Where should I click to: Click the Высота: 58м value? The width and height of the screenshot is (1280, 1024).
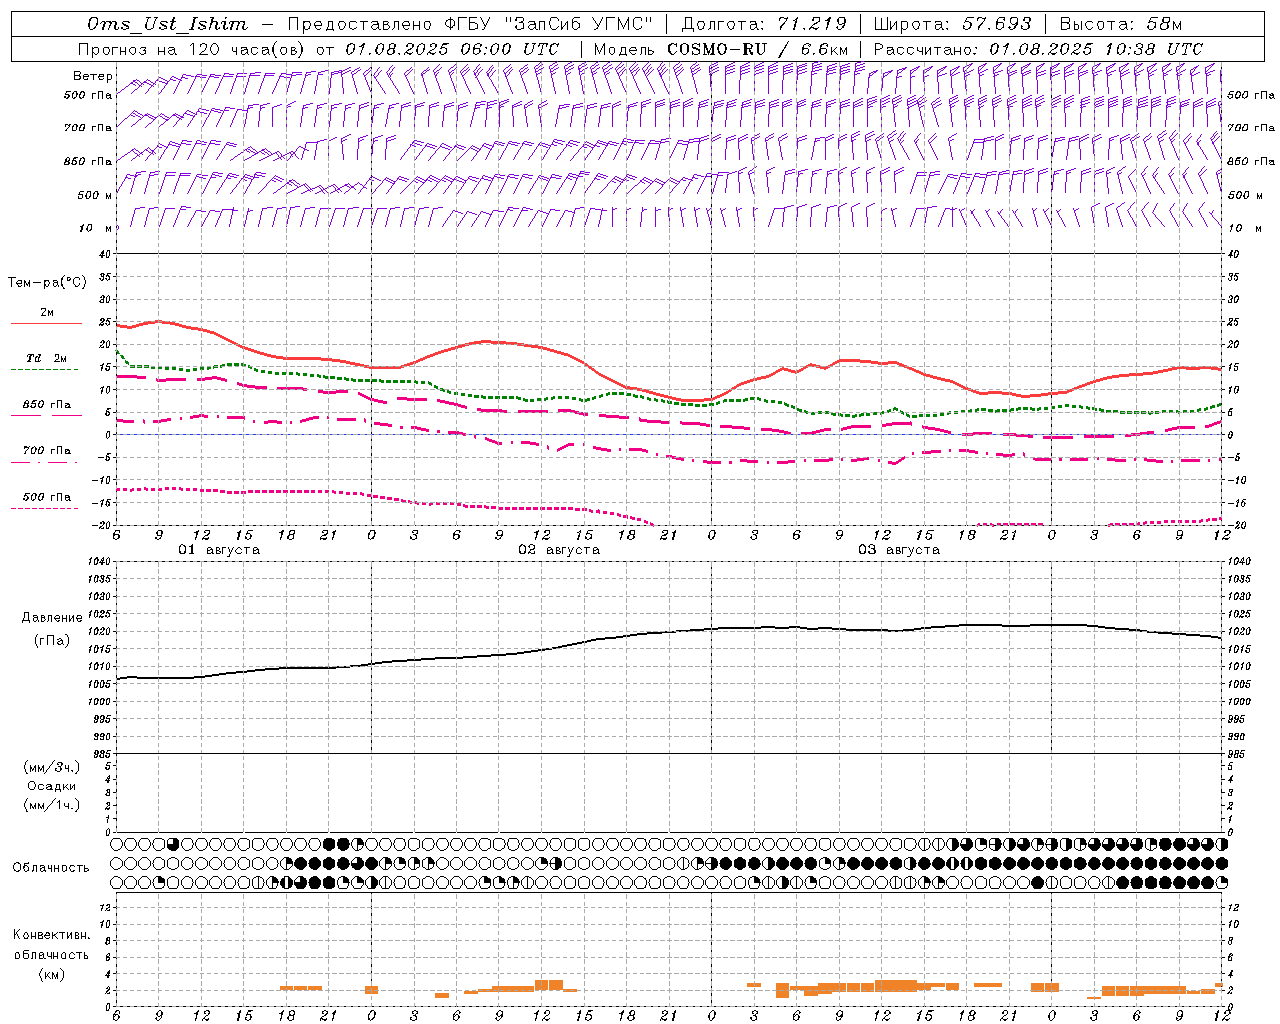(x=1120, y=23)
